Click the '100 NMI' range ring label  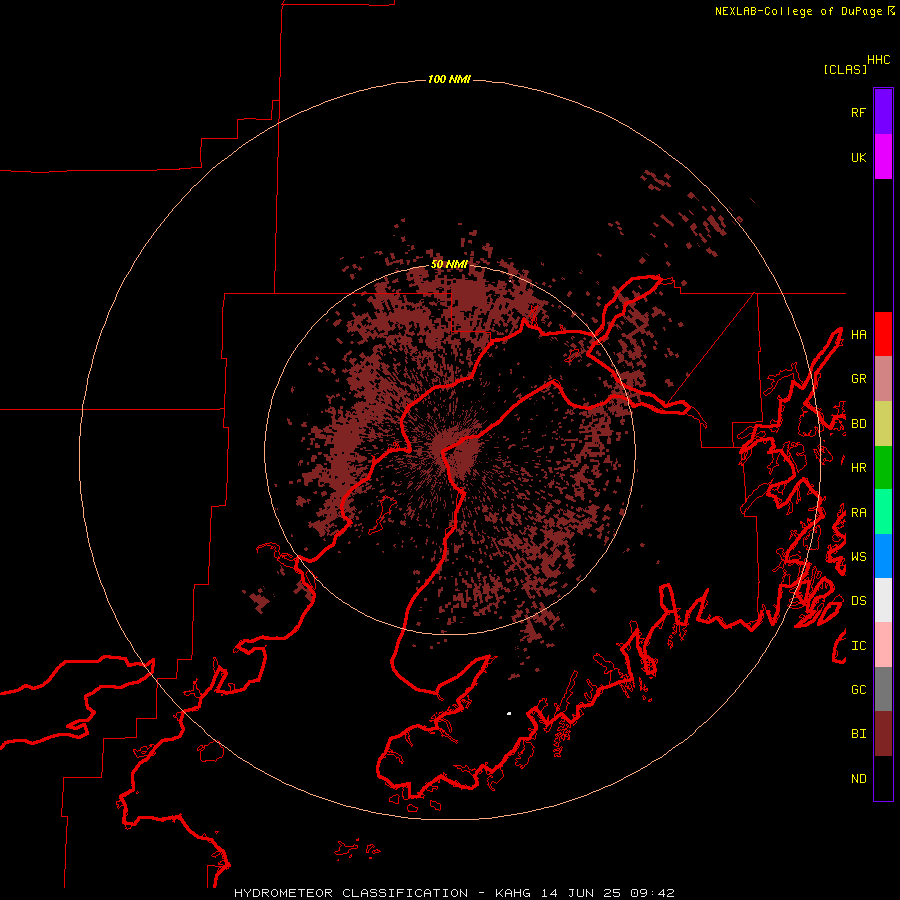[x=449, y=79]
